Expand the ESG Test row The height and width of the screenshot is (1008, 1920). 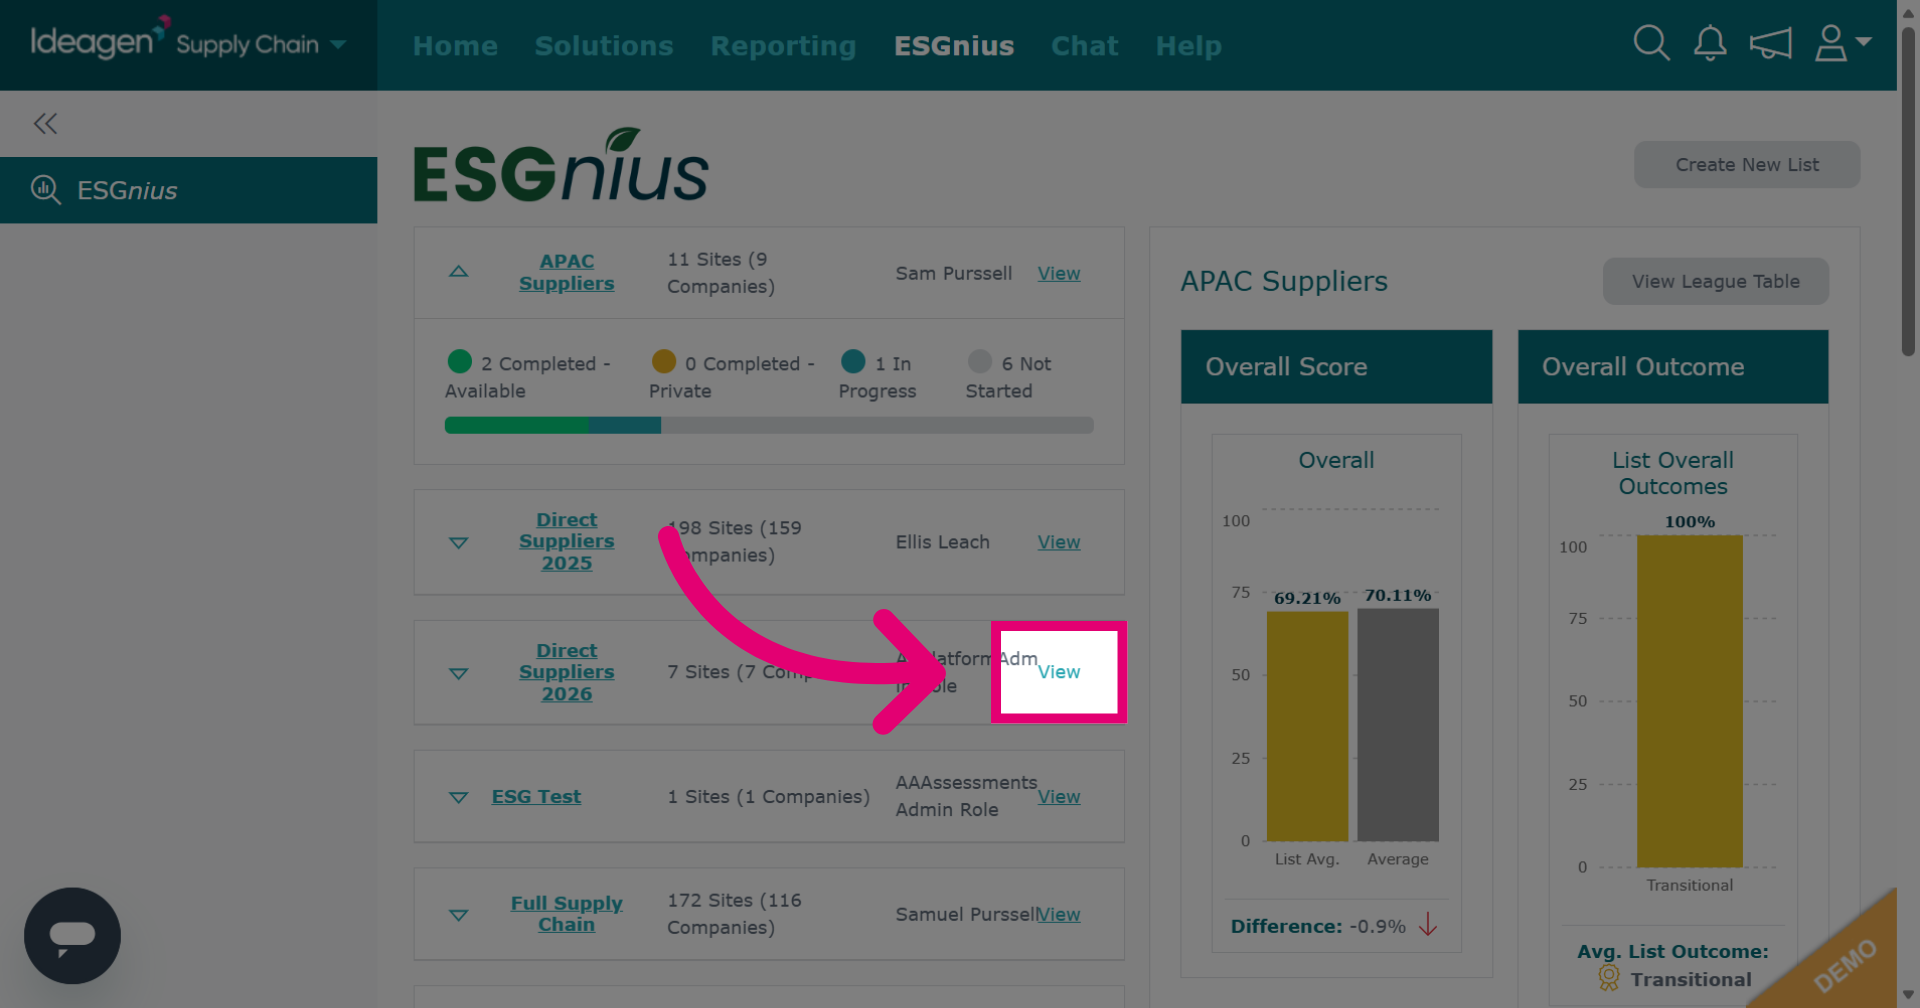click(x=458, y=797)
